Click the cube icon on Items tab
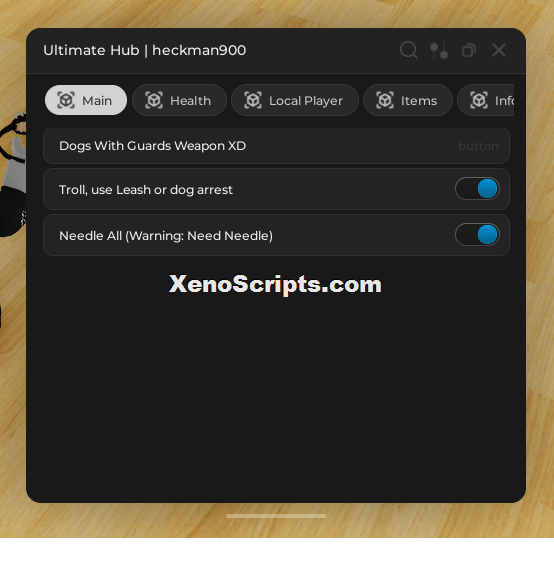 tap(385, 100)
